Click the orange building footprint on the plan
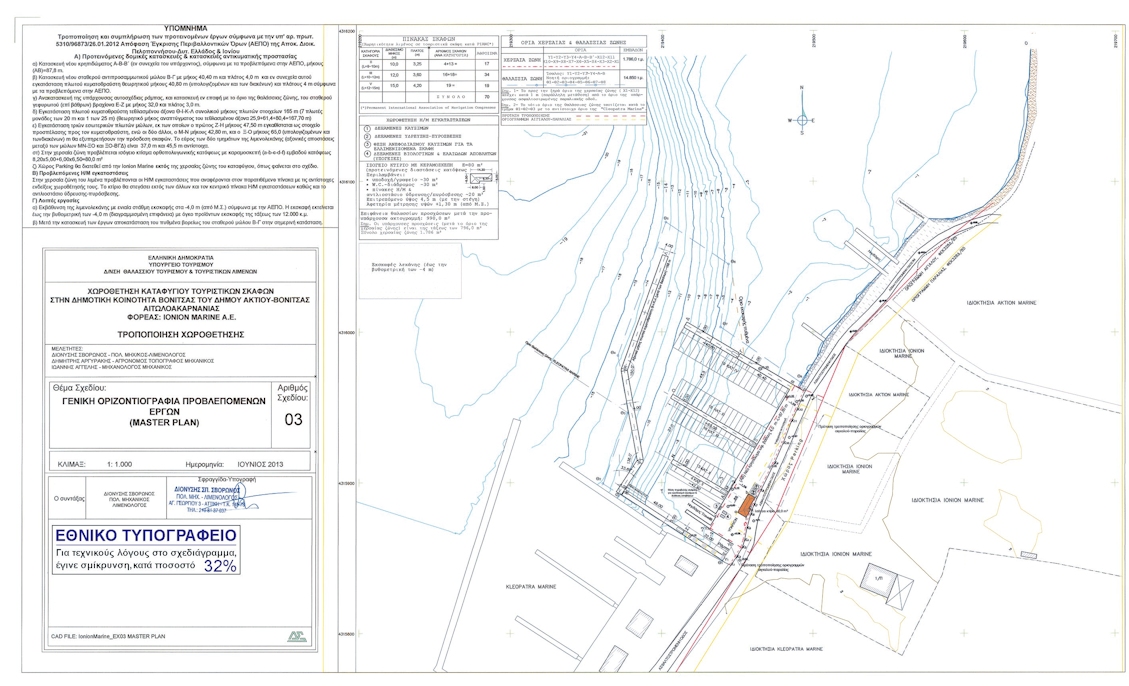Image resolution: width=1129 pixels, height=686 pixels. 743,505
